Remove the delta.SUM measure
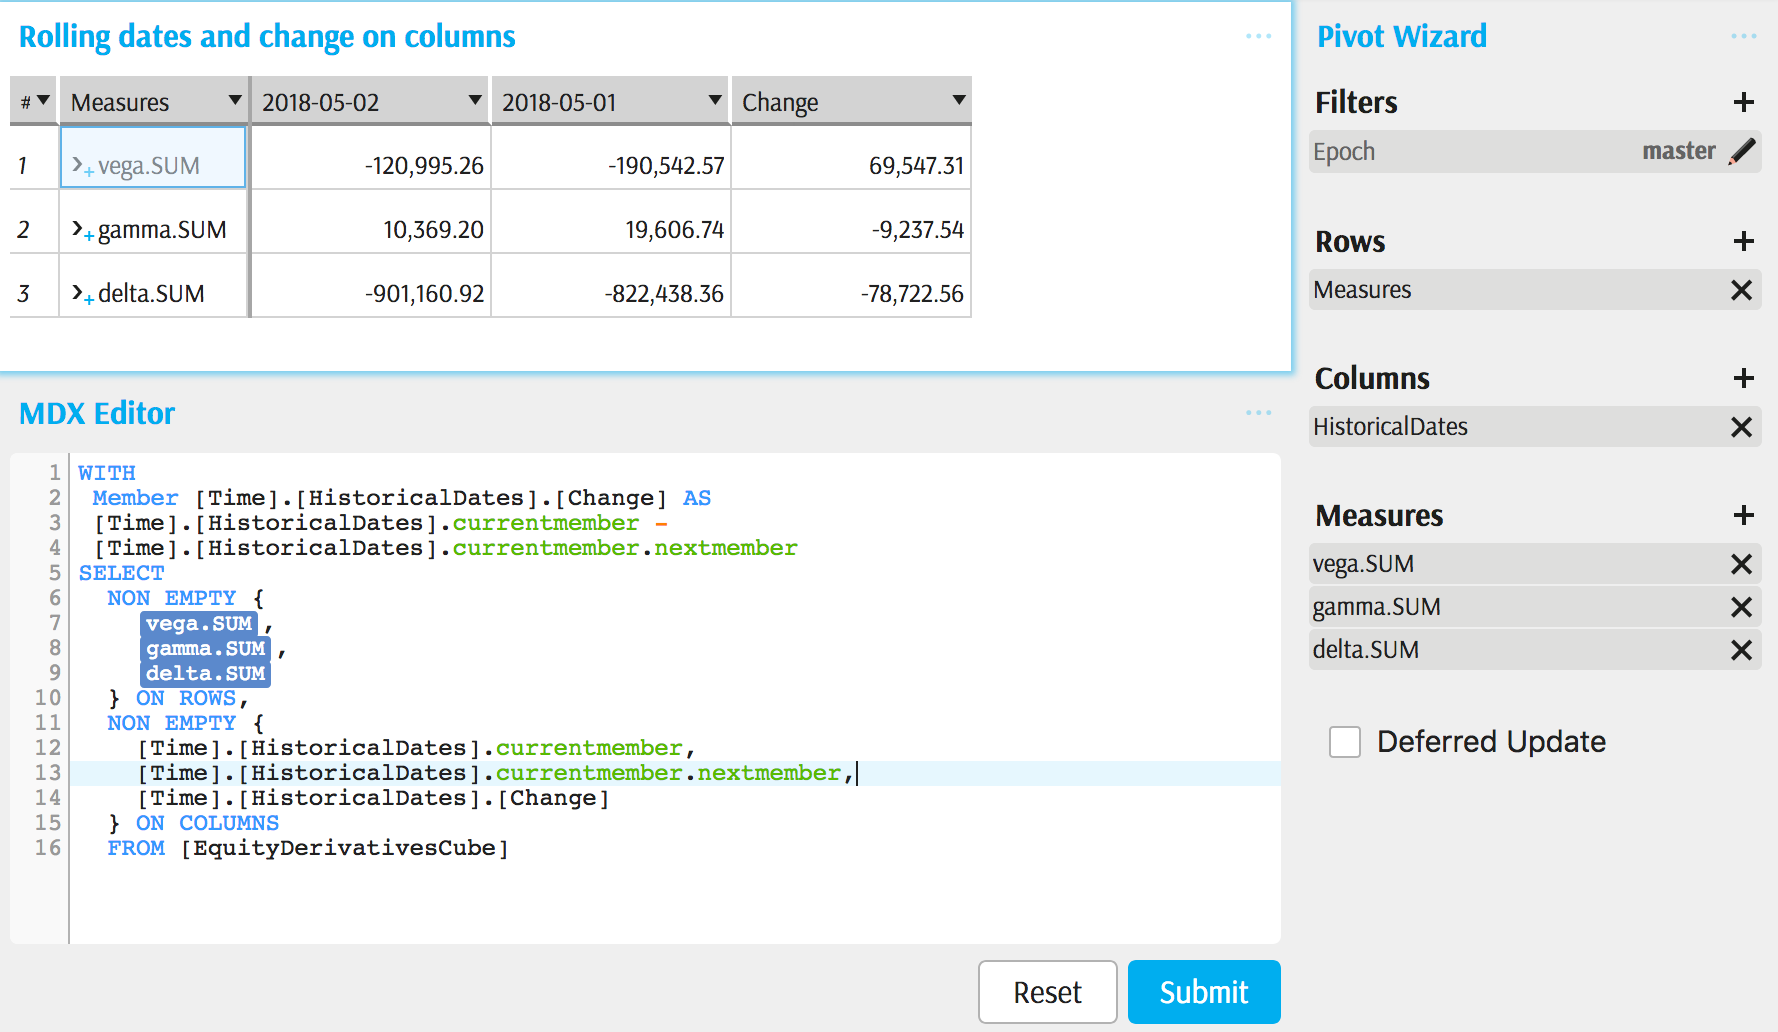Image resolution: width=1778 pixels, height=1032 pixels. [x=1741, y=650]
